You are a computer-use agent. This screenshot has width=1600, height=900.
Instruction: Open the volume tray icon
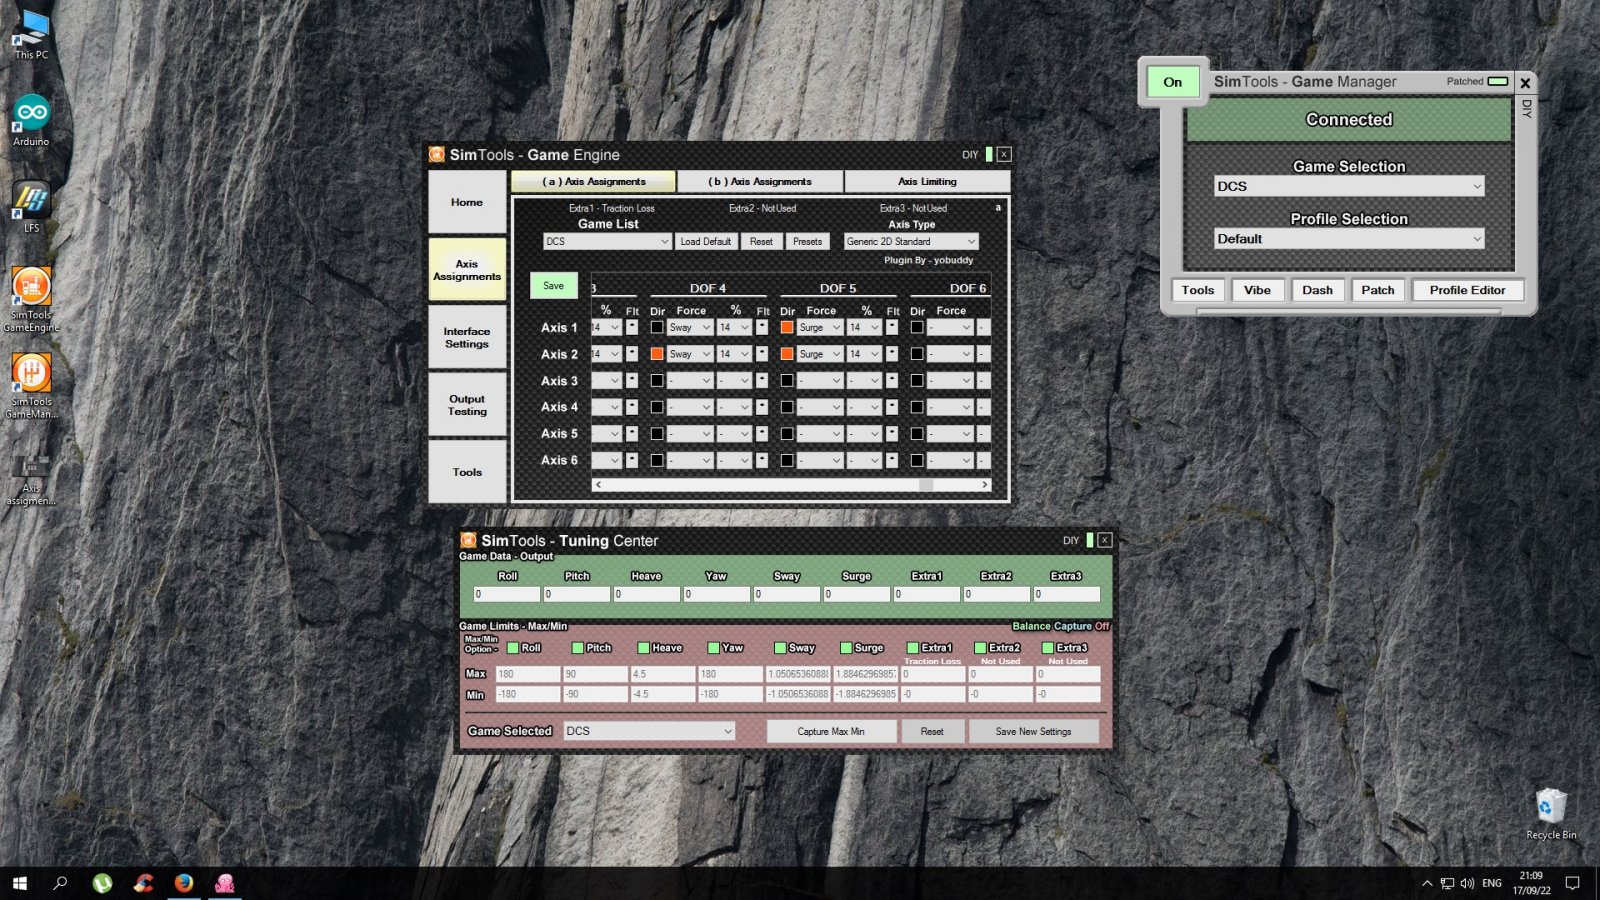click(1467, 884)
